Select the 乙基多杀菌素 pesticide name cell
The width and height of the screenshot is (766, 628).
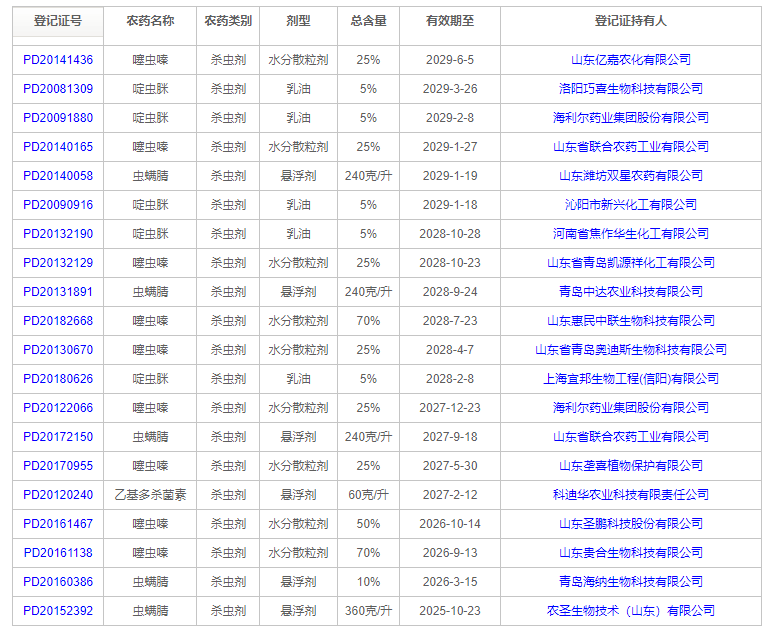pos(150,495)
